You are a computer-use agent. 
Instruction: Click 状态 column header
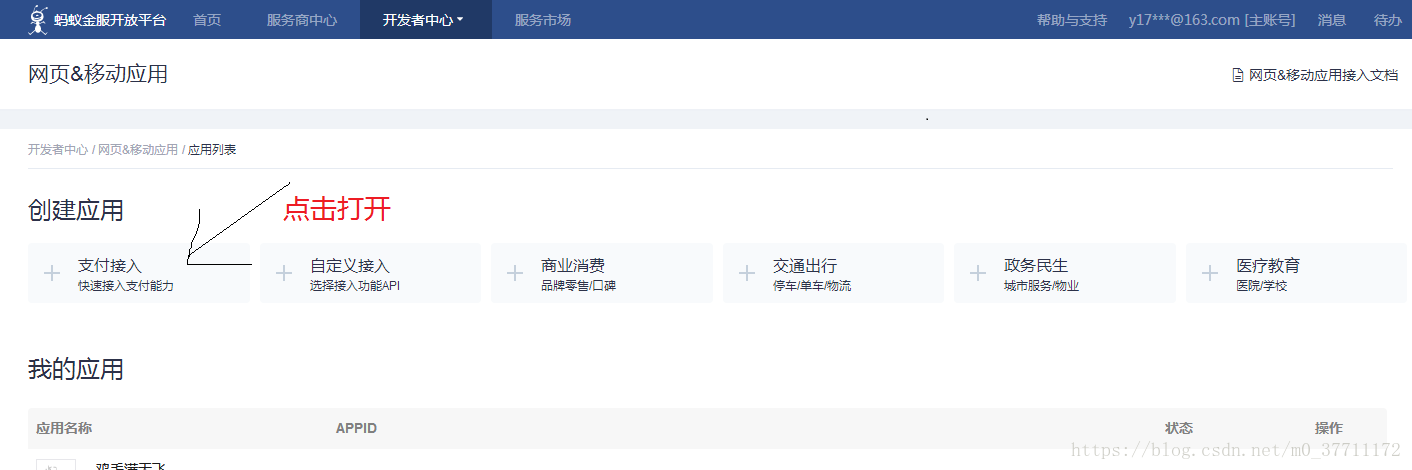[1179, 428]
